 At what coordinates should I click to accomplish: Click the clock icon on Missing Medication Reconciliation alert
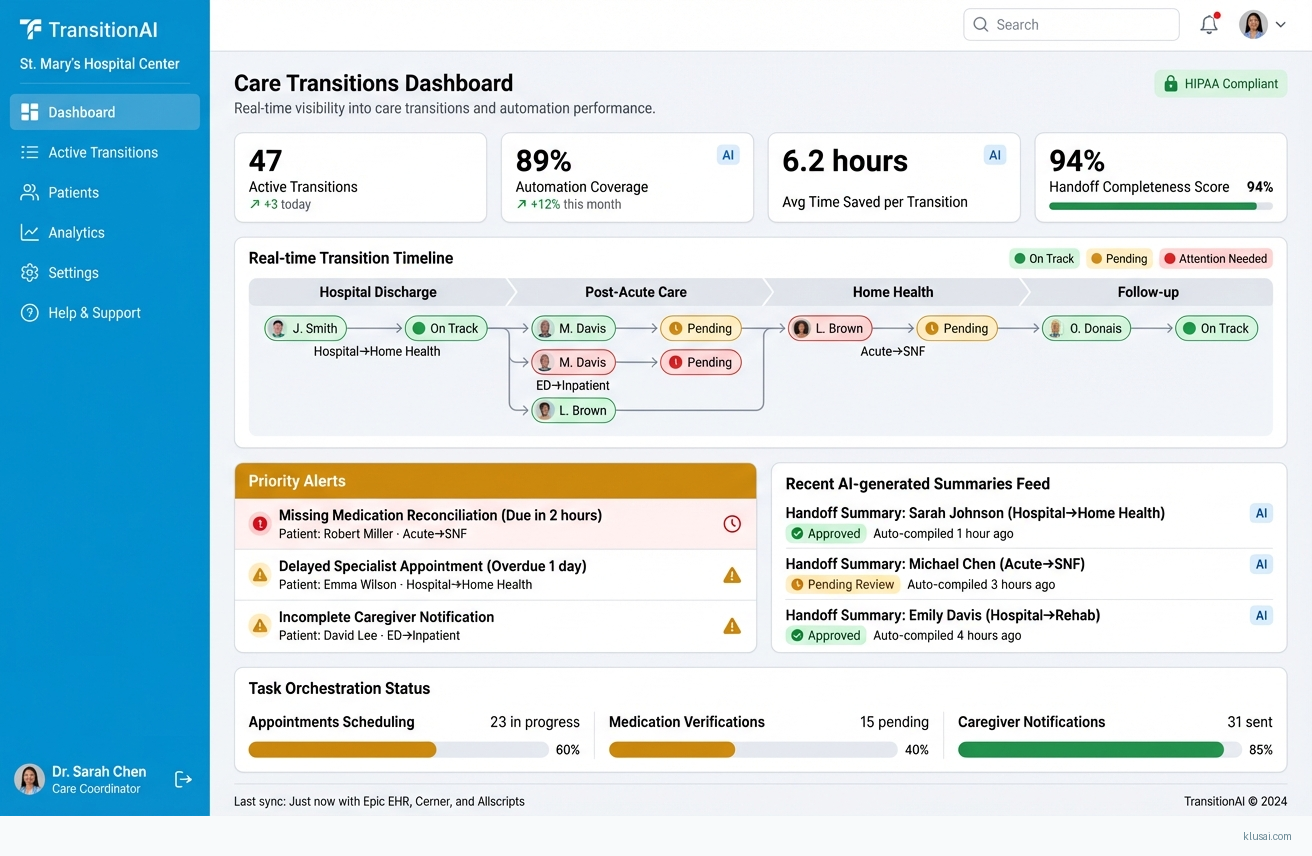(732, 524)
